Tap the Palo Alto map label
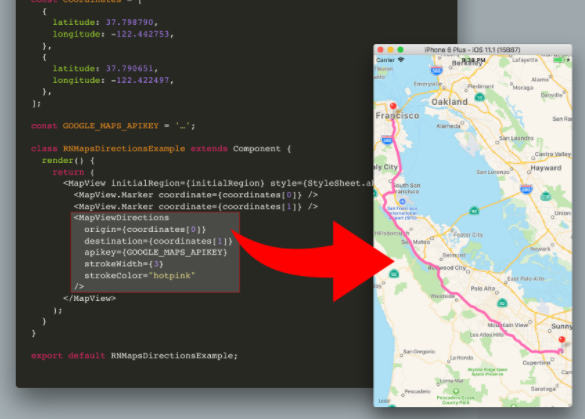This screenshot has width=585, height=419. 483,288
